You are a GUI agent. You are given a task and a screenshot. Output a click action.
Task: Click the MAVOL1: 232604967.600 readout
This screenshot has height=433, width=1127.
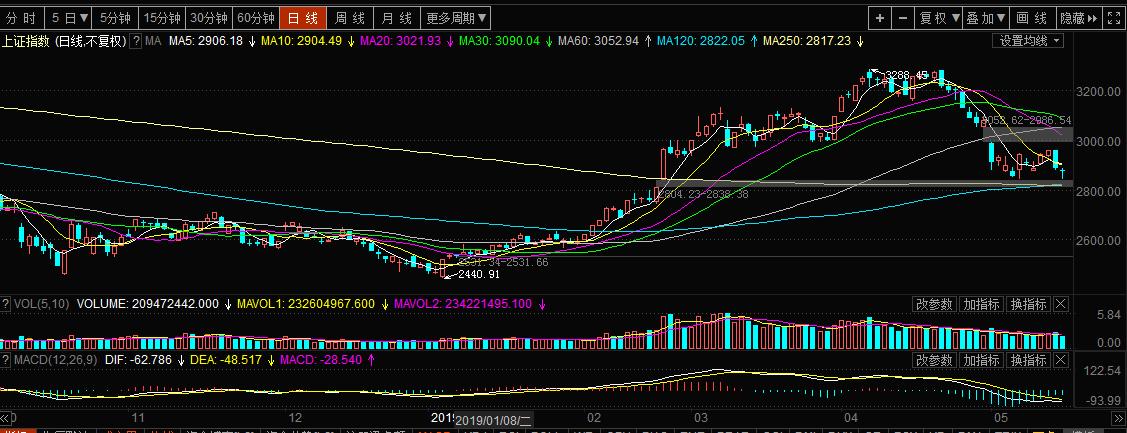305,304
